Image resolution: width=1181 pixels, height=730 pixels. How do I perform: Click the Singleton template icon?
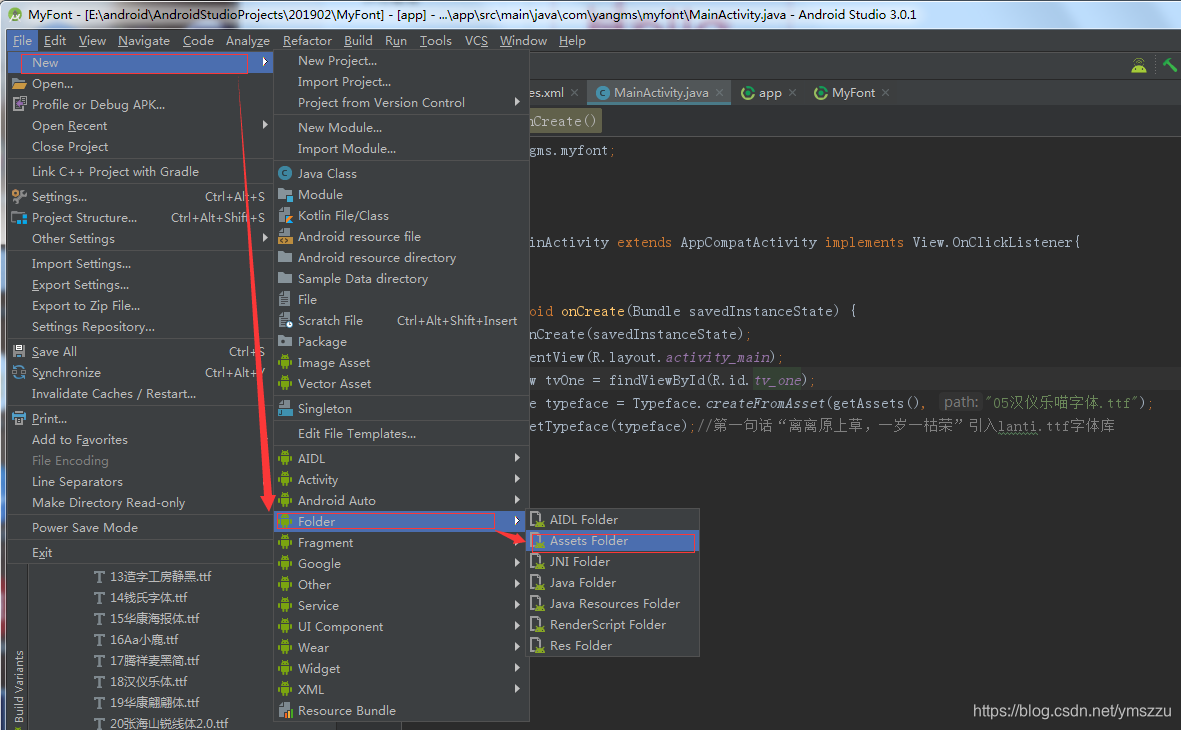[x=285, y=408]
